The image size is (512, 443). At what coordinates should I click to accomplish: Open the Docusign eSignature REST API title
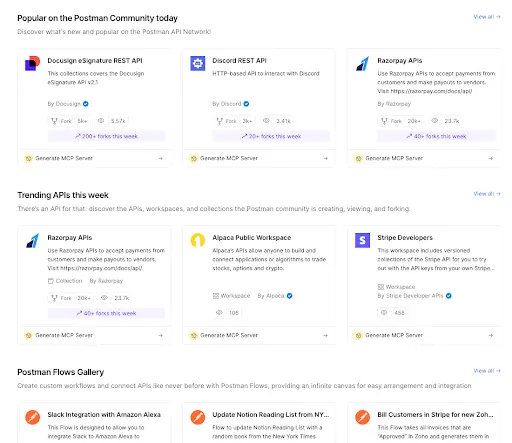(95, 61)
